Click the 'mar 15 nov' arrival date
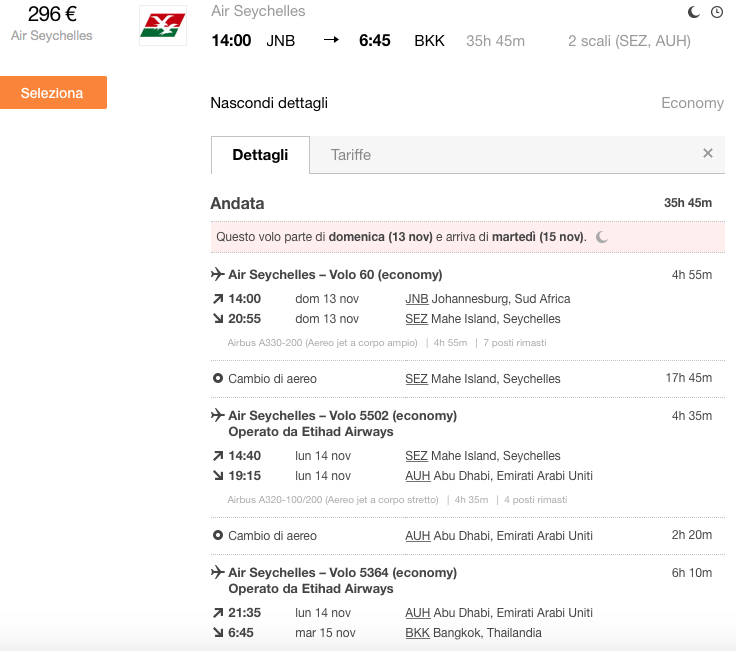Screen dimensions: 736x651 click(325, 633)
